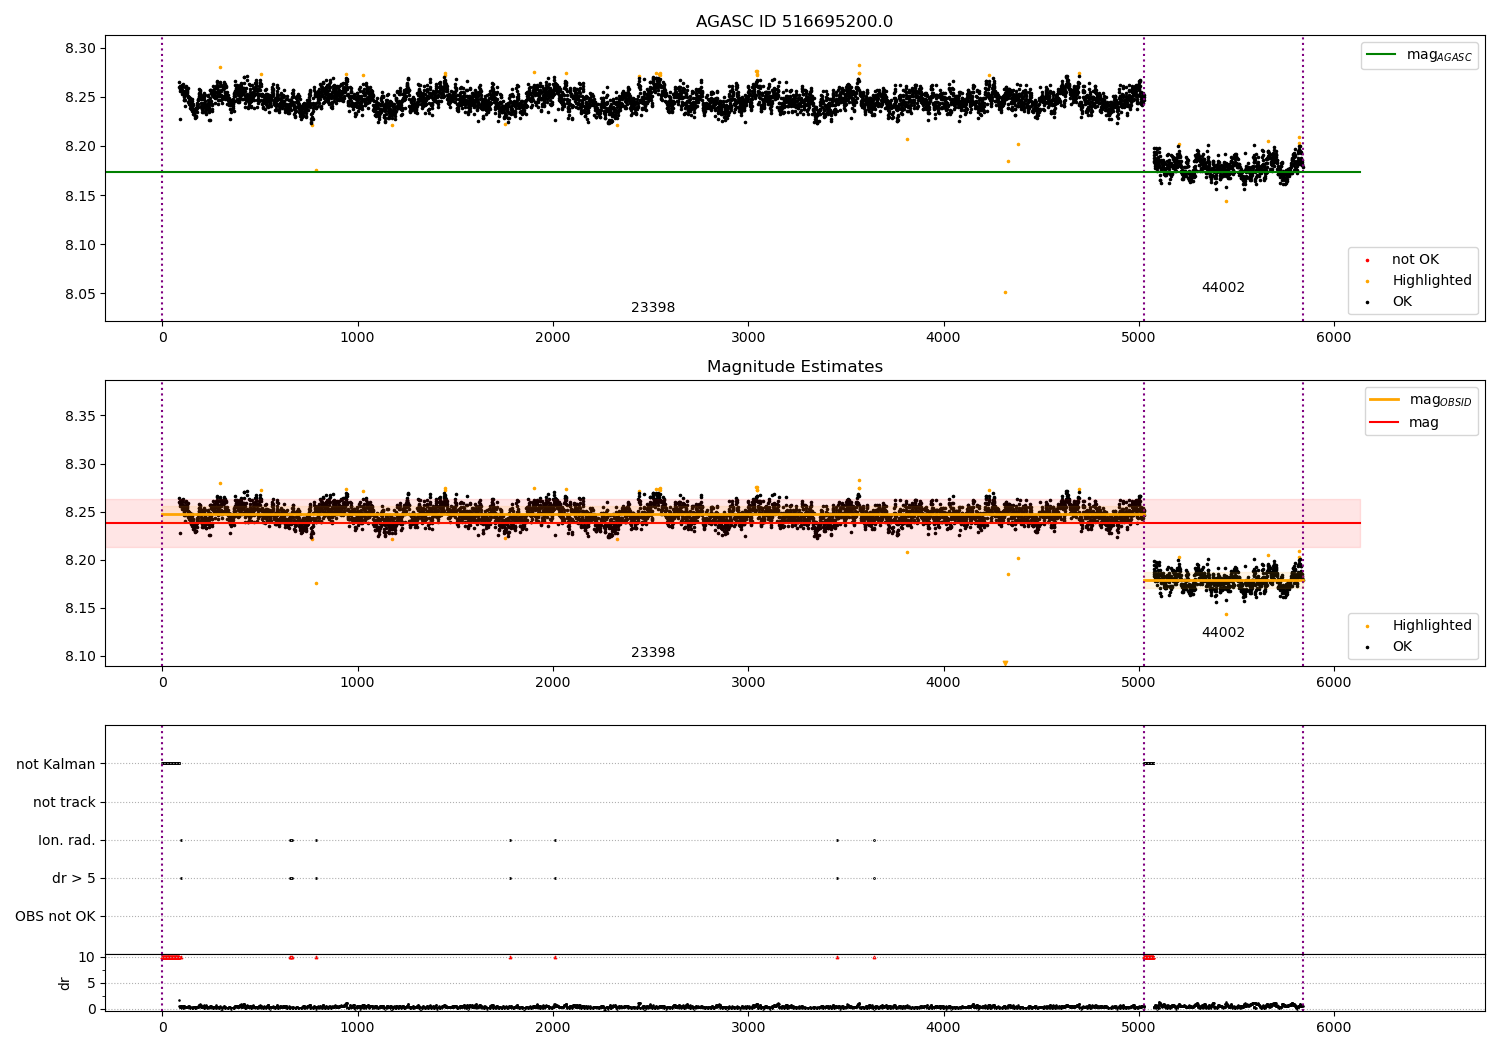Click 'not OK' in the AGASC plot legend

coord(1415,260)
